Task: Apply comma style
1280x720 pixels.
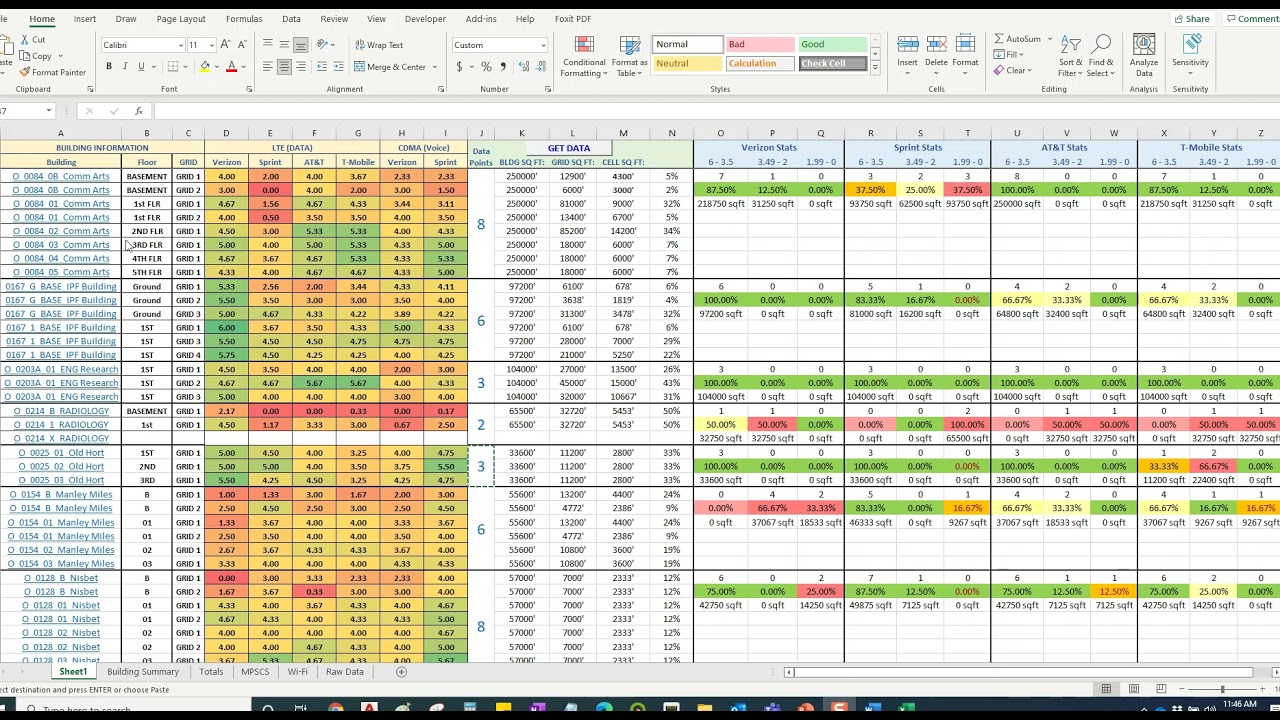Action: pyautogui.click(x=502, y=67)
